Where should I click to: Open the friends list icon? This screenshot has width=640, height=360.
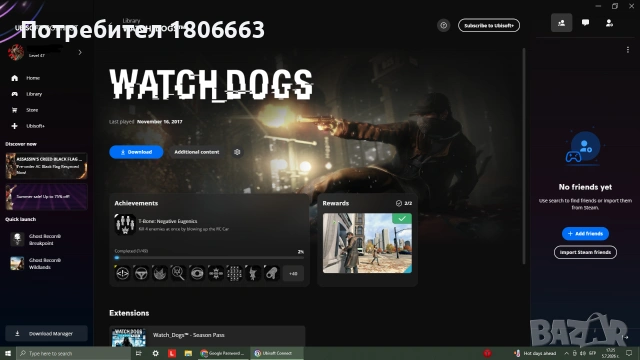(x=562, y=23)
